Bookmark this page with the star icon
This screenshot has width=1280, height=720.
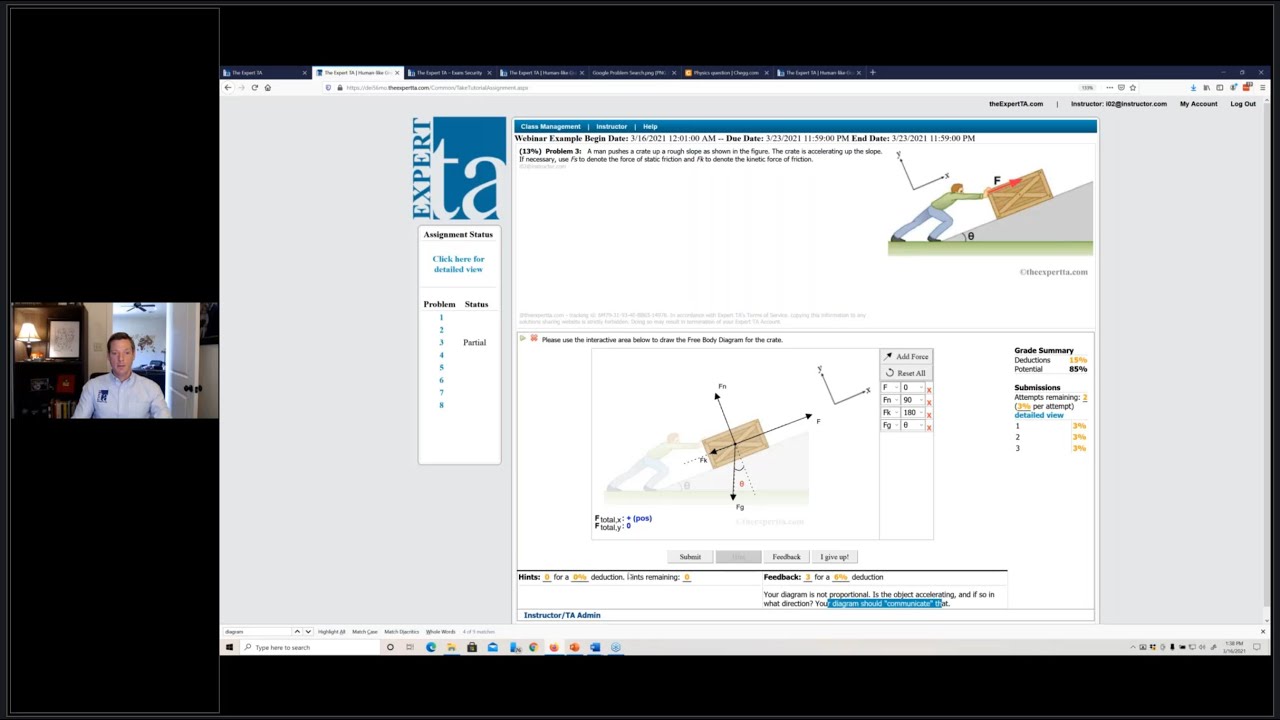coord(1132,88)
